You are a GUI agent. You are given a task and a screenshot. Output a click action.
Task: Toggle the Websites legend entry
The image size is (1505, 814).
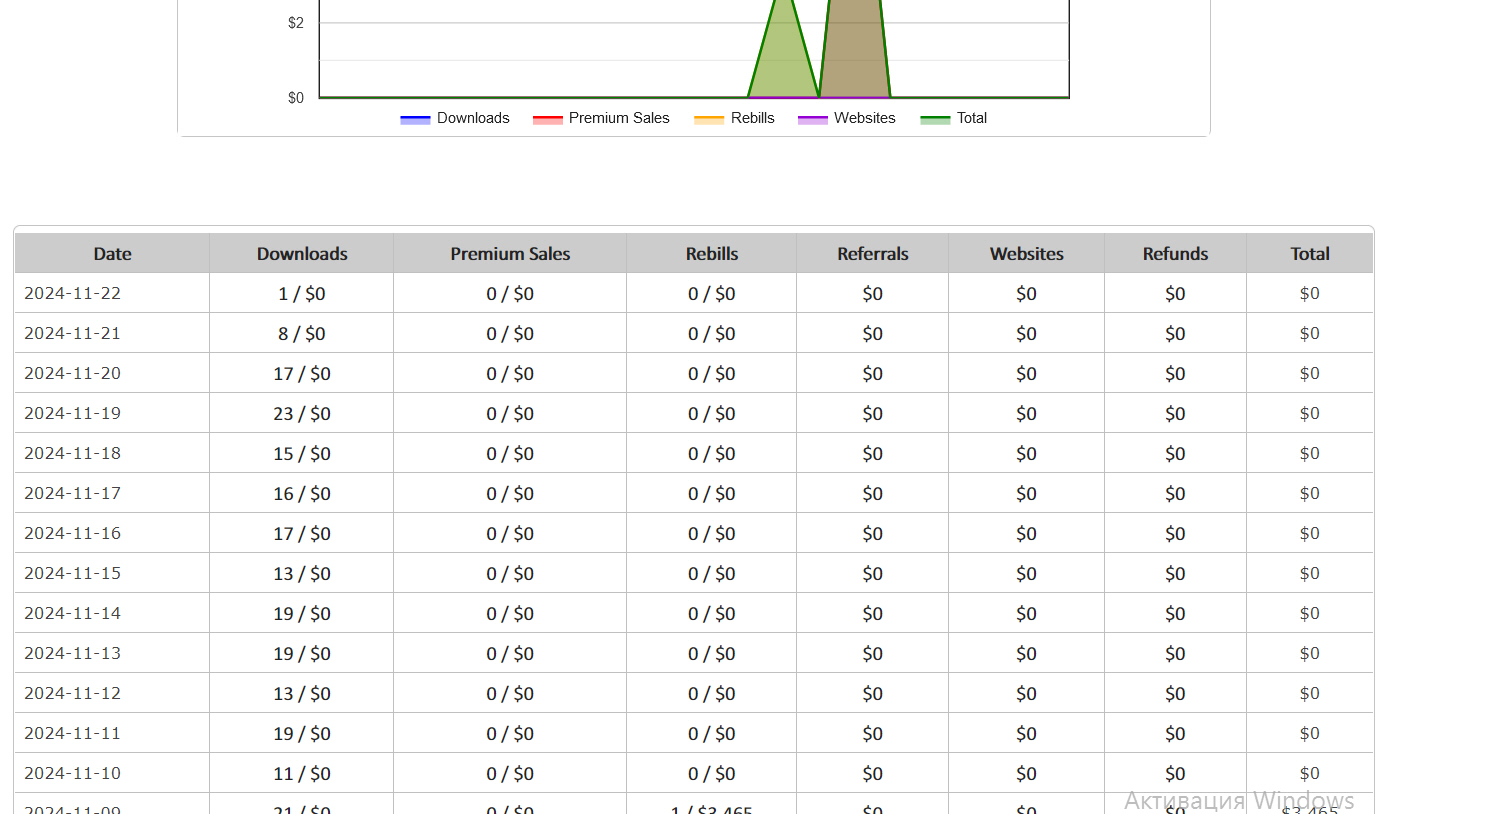pyautogui.click(x=847, y=118)
